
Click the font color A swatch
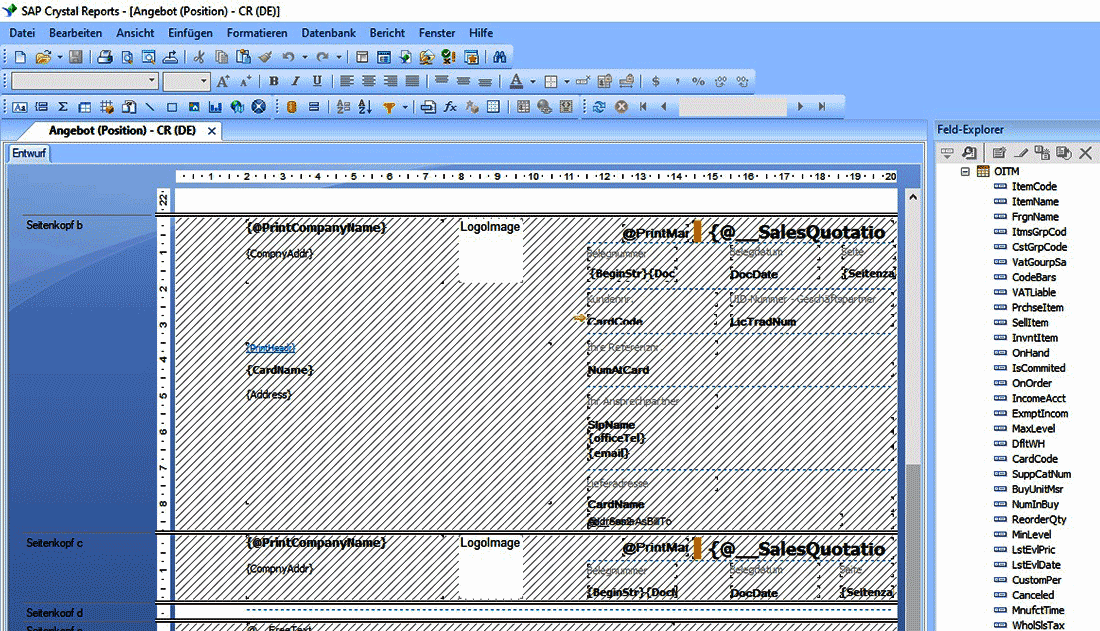click(x=515, y=81)
